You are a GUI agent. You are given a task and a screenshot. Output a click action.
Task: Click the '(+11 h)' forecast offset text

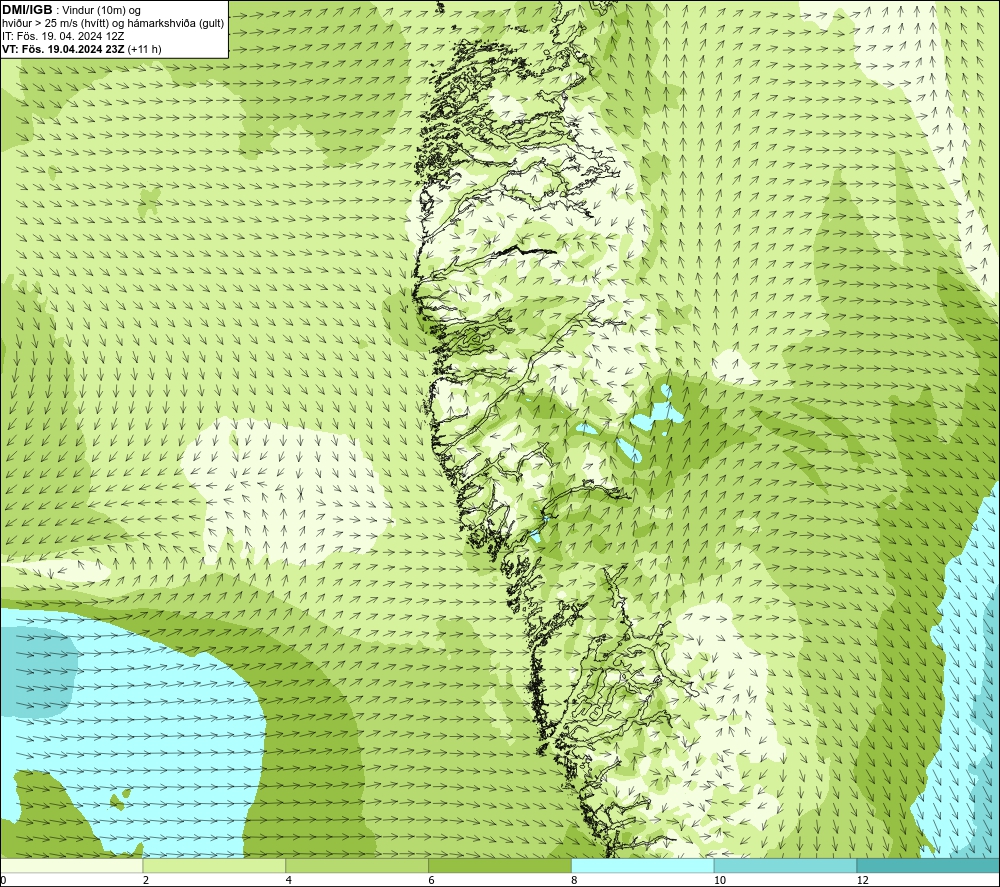(x=145, y=49)
